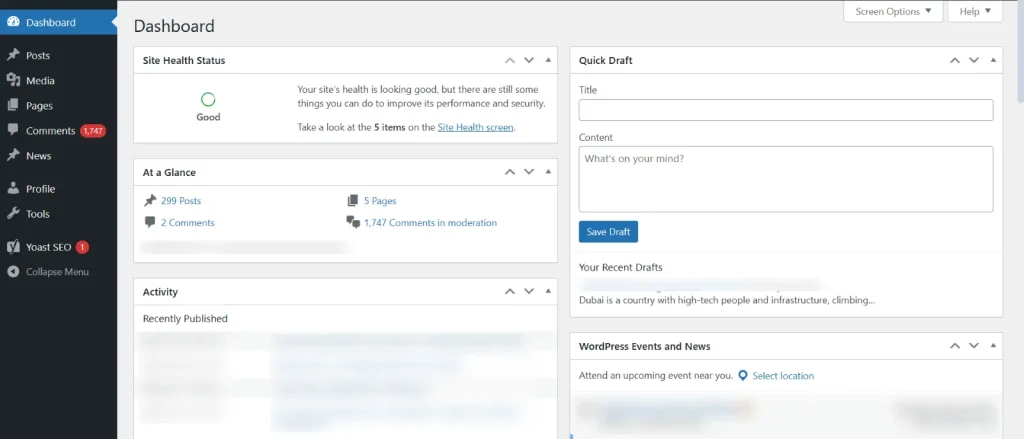
Task: Click the "Recently Published" heading text
Action: [185, 319]
